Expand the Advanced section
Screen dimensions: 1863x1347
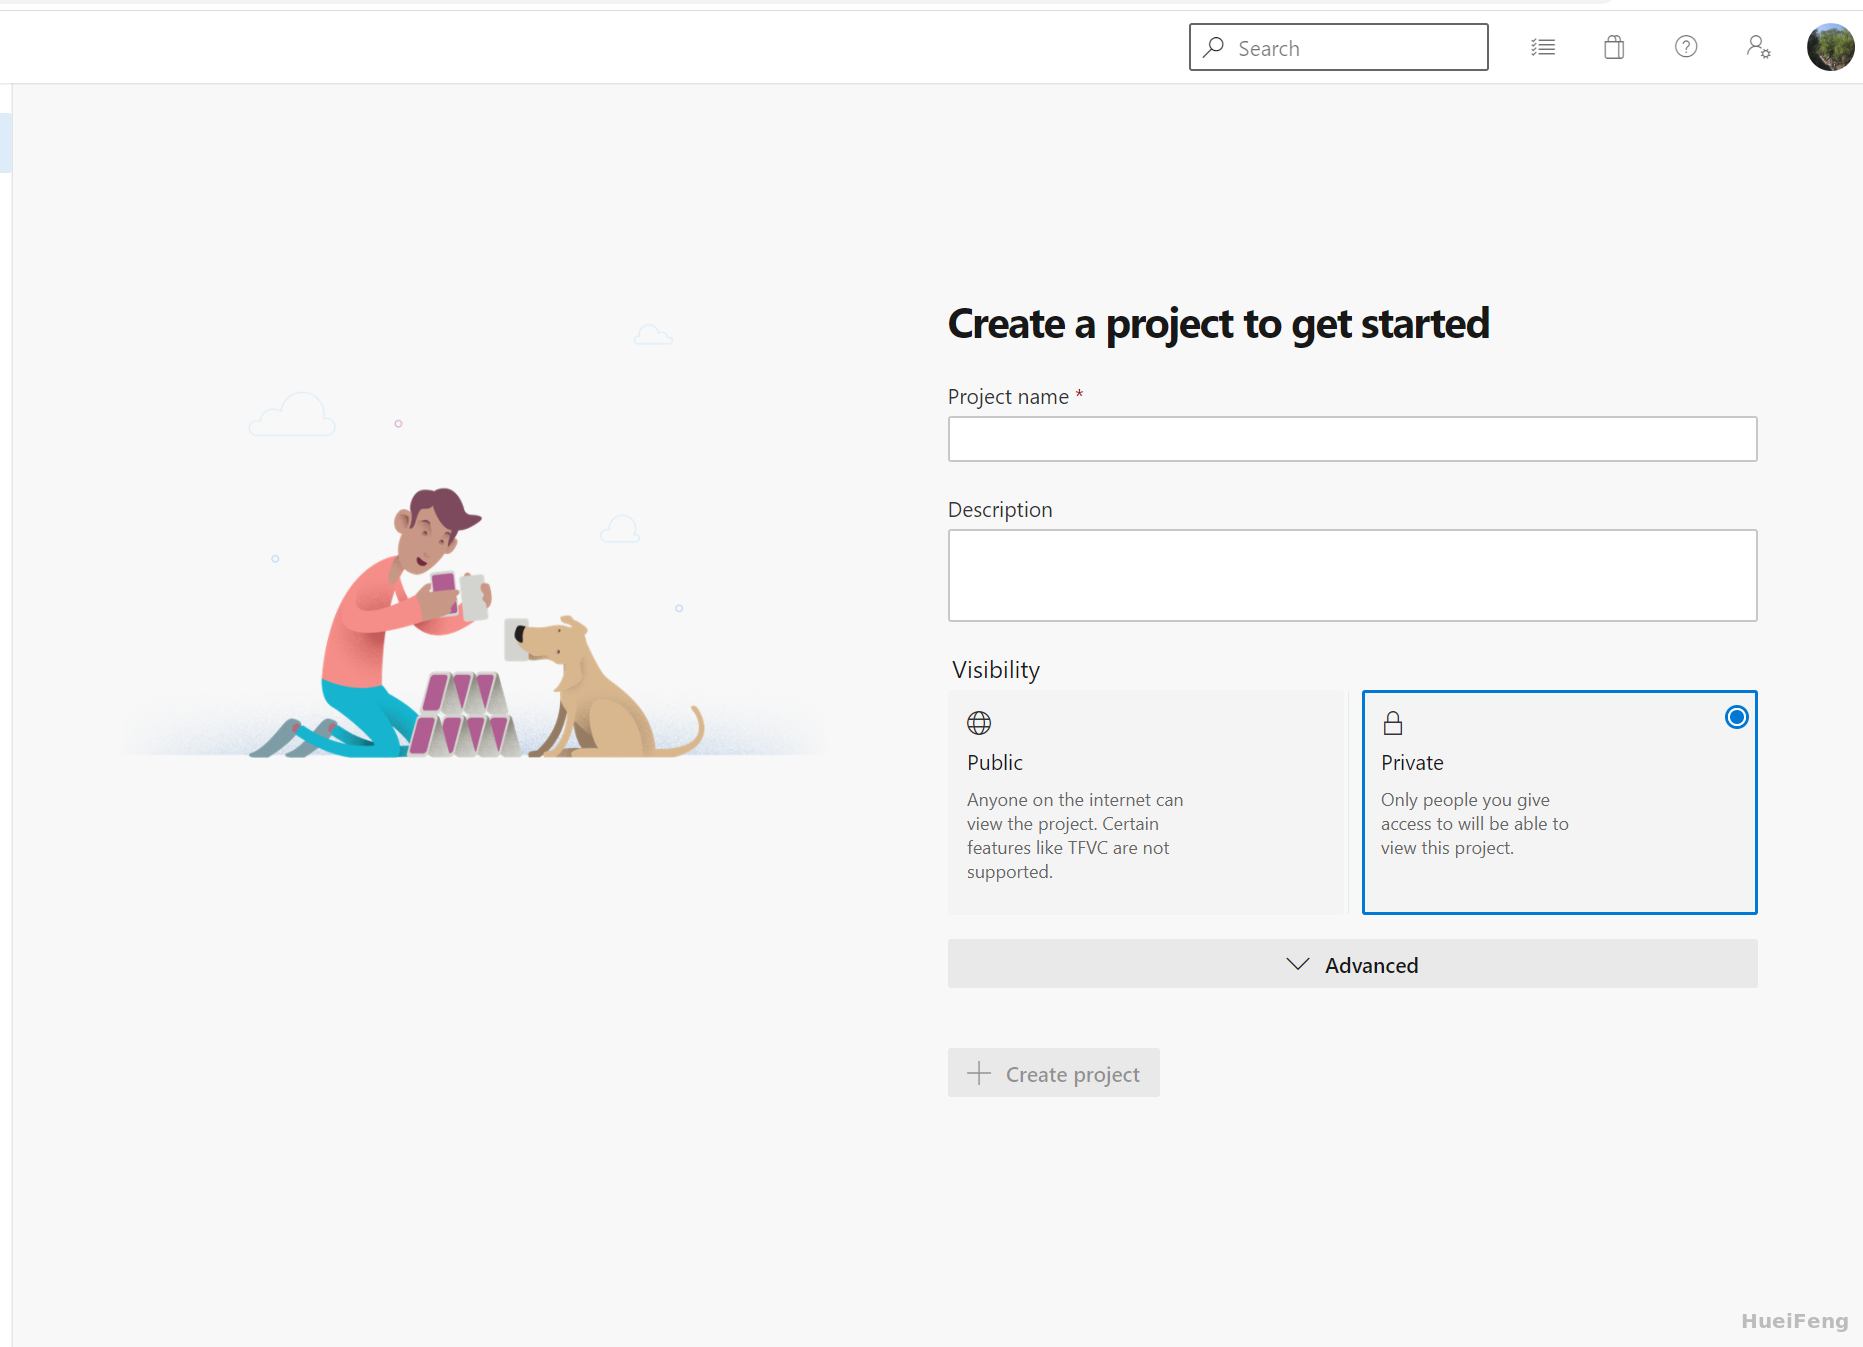click(1352, 964)
